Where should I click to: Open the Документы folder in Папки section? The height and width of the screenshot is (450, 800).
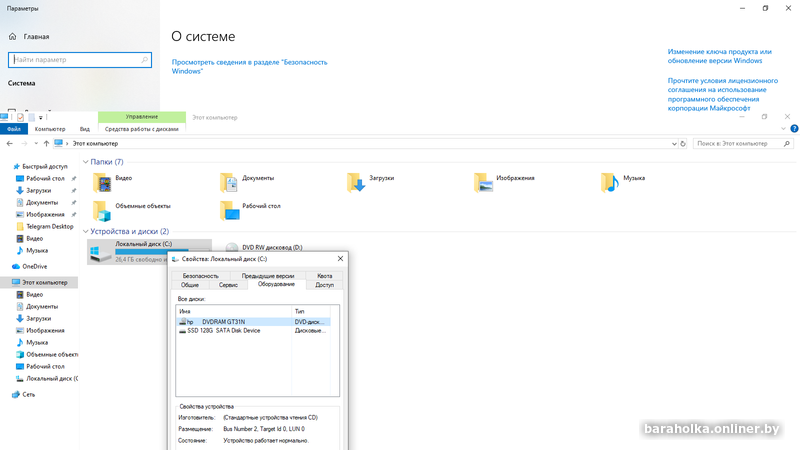click(229, 182)
